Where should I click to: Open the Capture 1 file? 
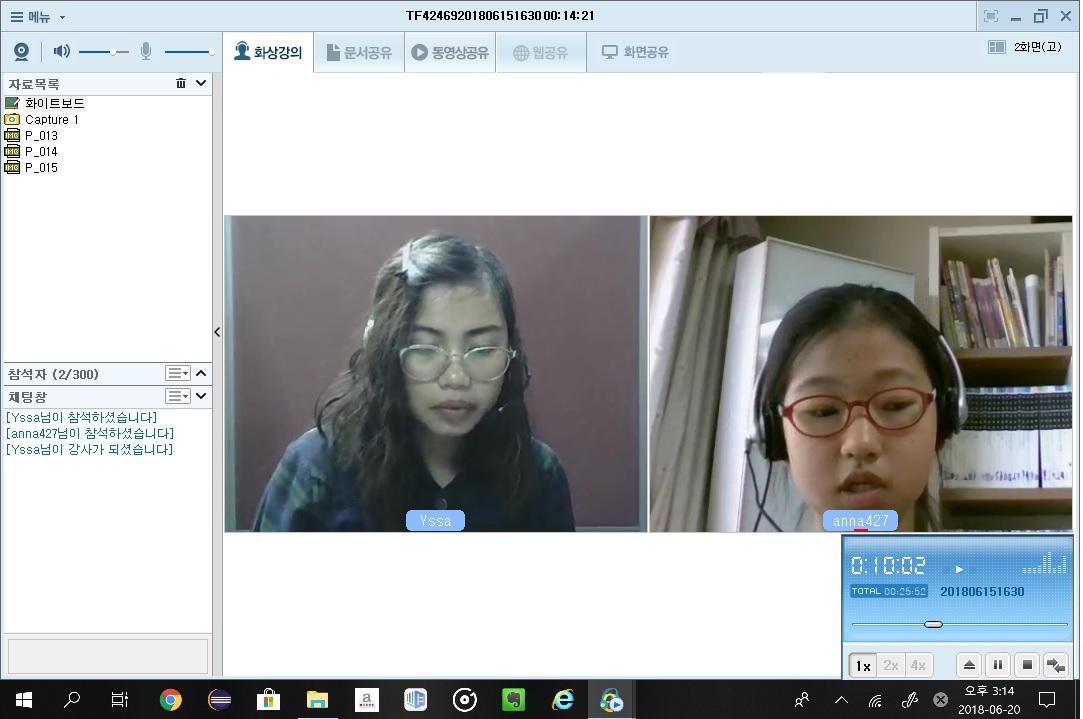click(51, 119)
